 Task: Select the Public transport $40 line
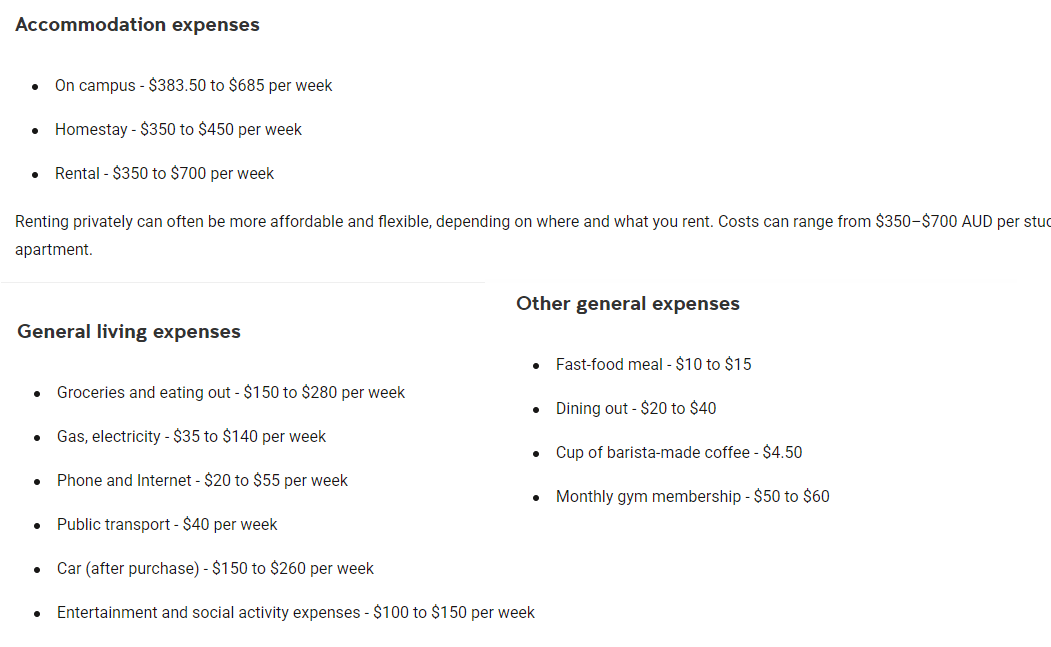[167, 525]
